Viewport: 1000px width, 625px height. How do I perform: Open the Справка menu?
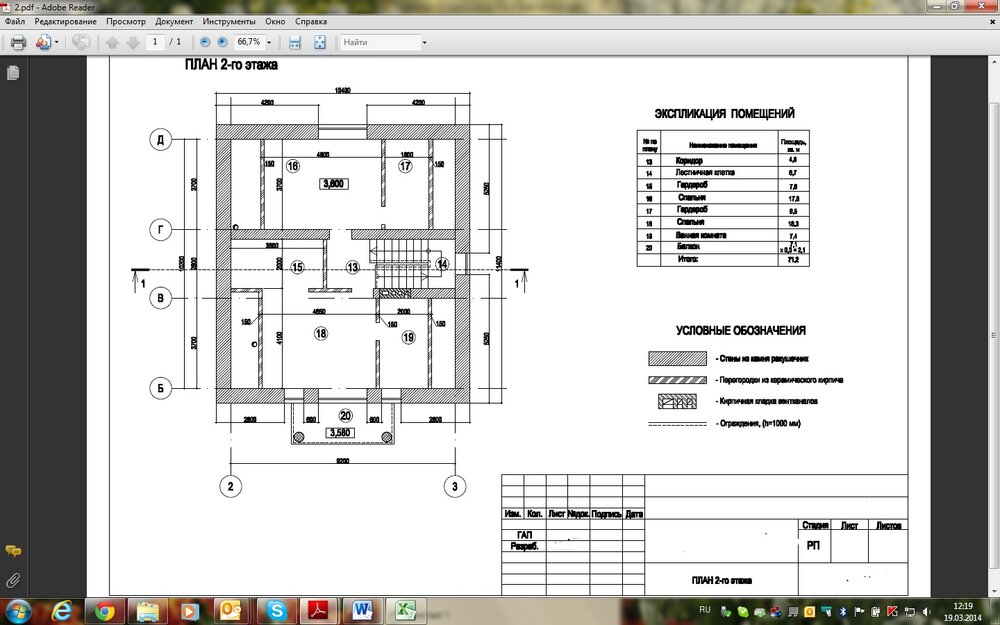click(x=311, y=21)
